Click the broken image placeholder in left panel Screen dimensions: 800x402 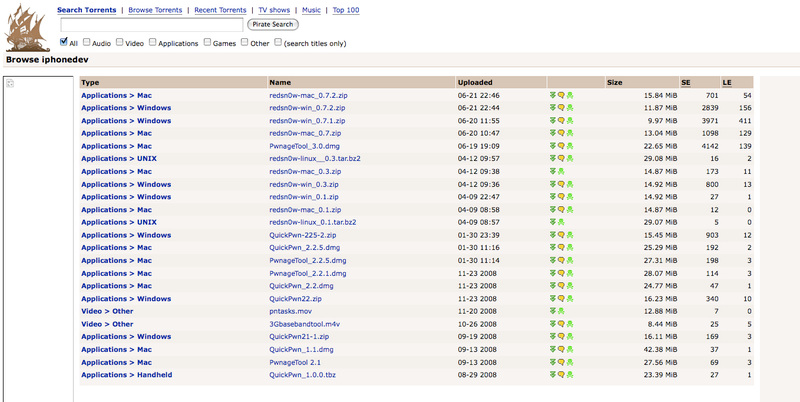coord(10,83)
